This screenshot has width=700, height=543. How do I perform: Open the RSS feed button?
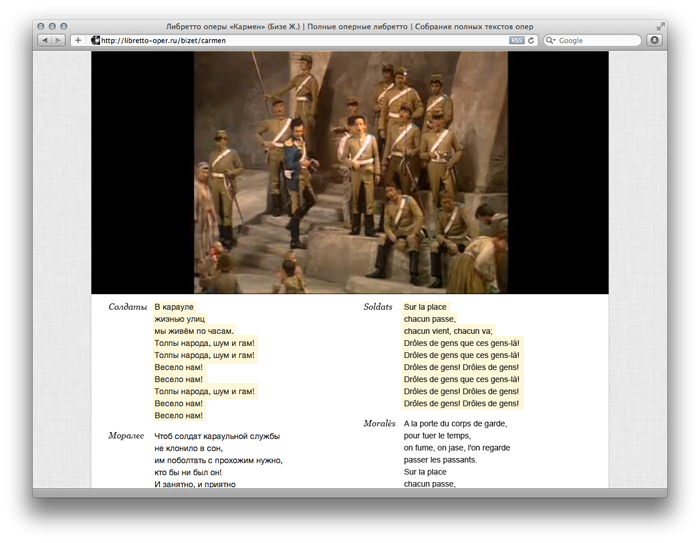516,41
